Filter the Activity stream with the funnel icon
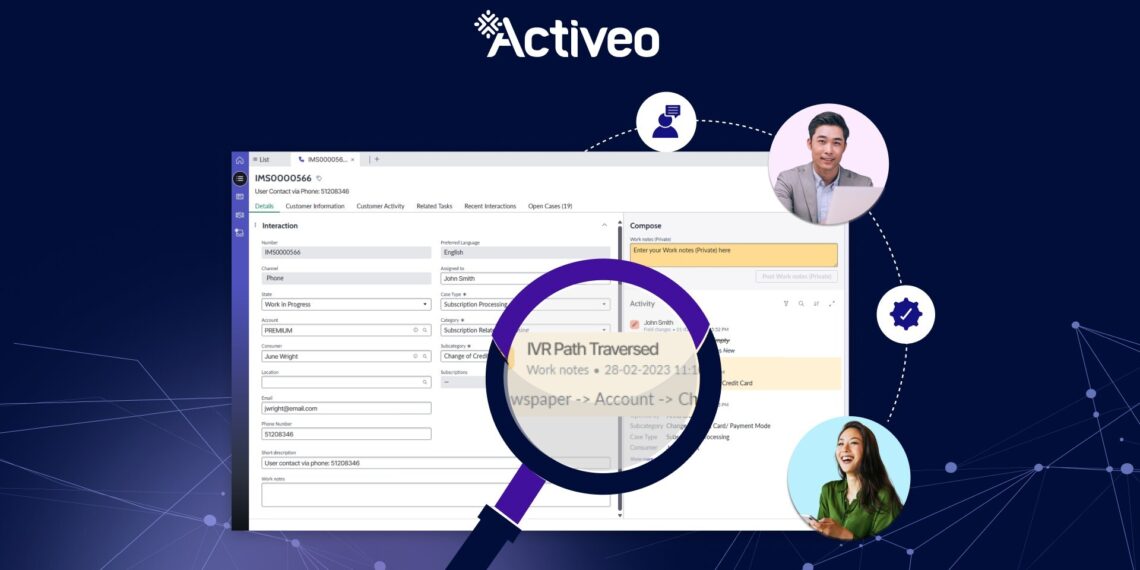The width and height of the screenshot is (1140, 570). click(x=786, y=304)
